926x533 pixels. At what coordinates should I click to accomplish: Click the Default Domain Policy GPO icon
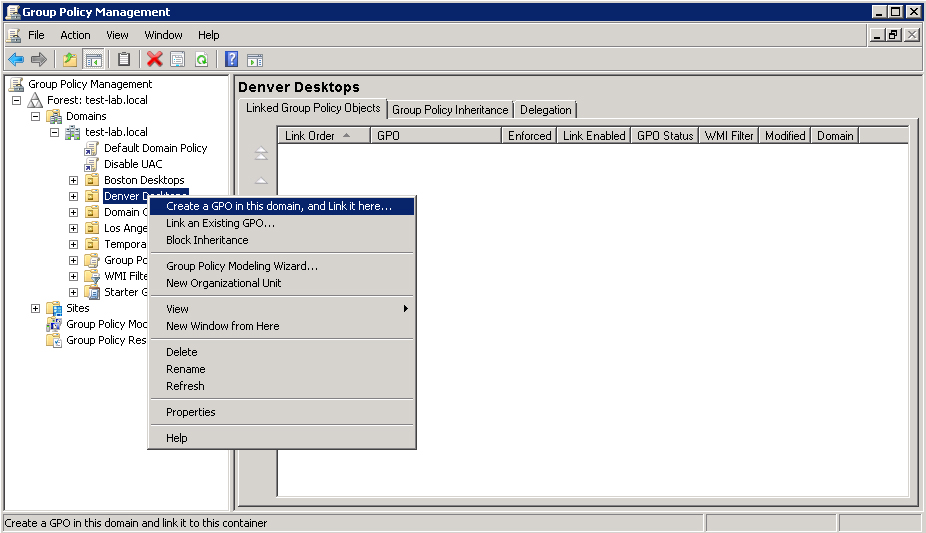click(x=92, y=148)
